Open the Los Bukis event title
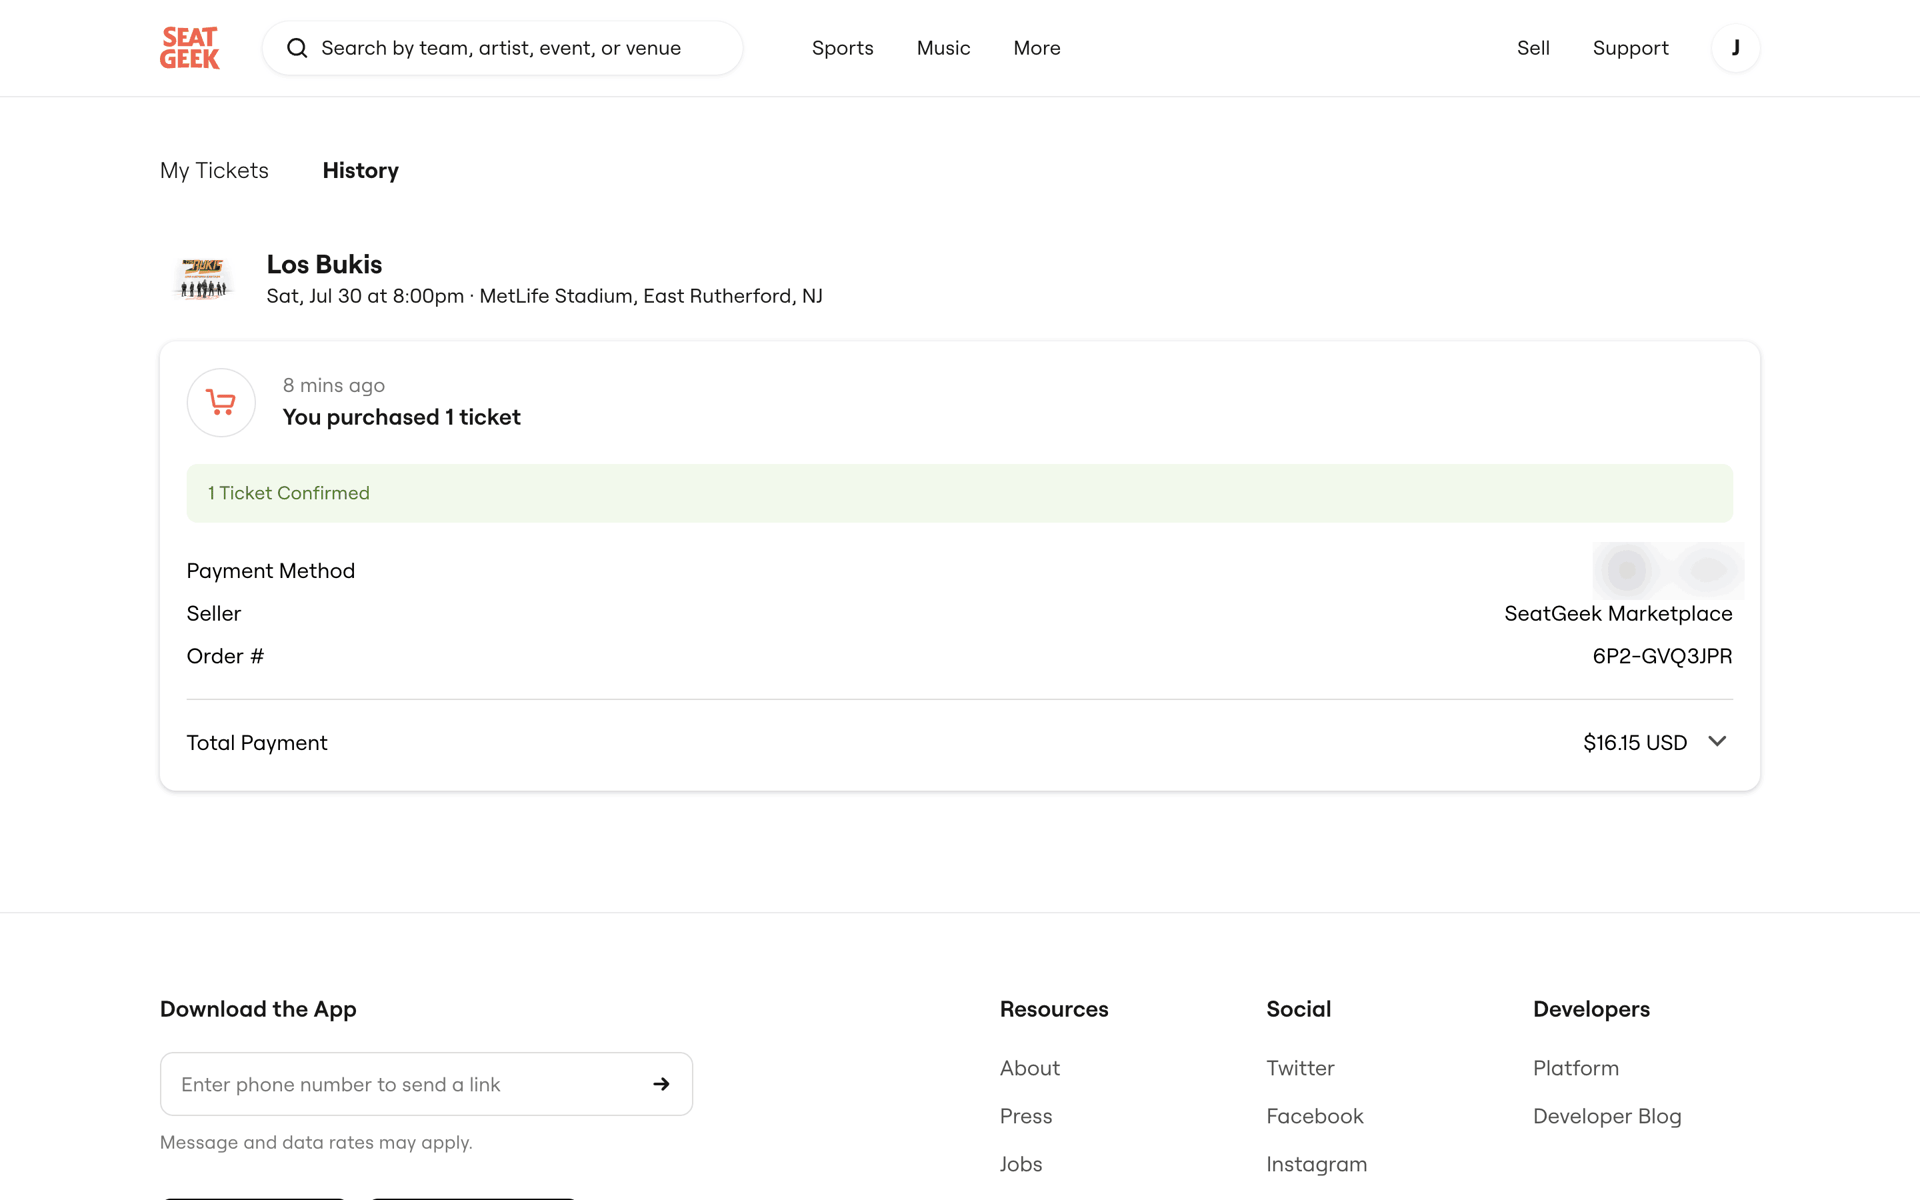1920x1200 pixels. pyautogui.click(x=324, y=264)
